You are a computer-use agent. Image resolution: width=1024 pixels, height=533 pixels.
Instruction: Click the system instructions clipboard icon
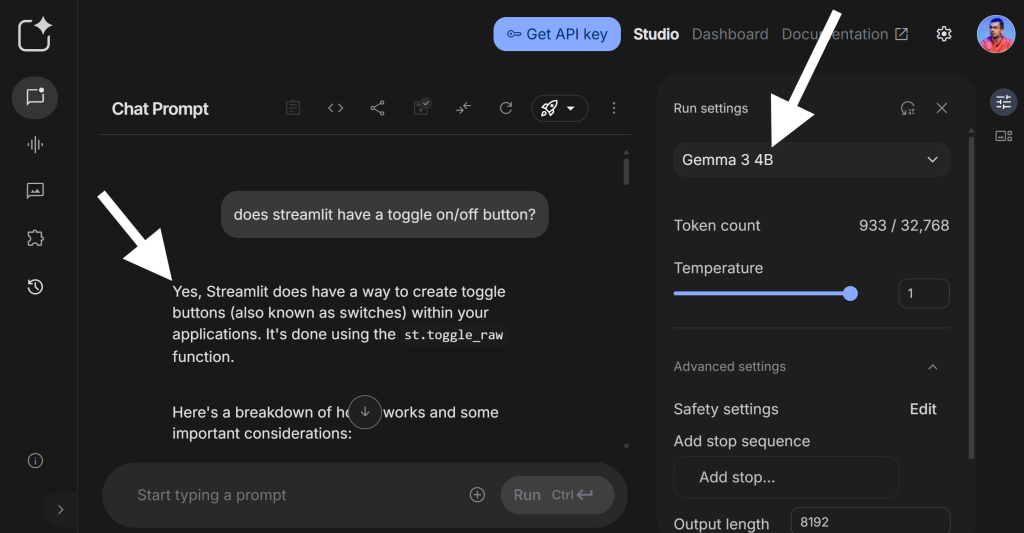[x=293, y=108]
